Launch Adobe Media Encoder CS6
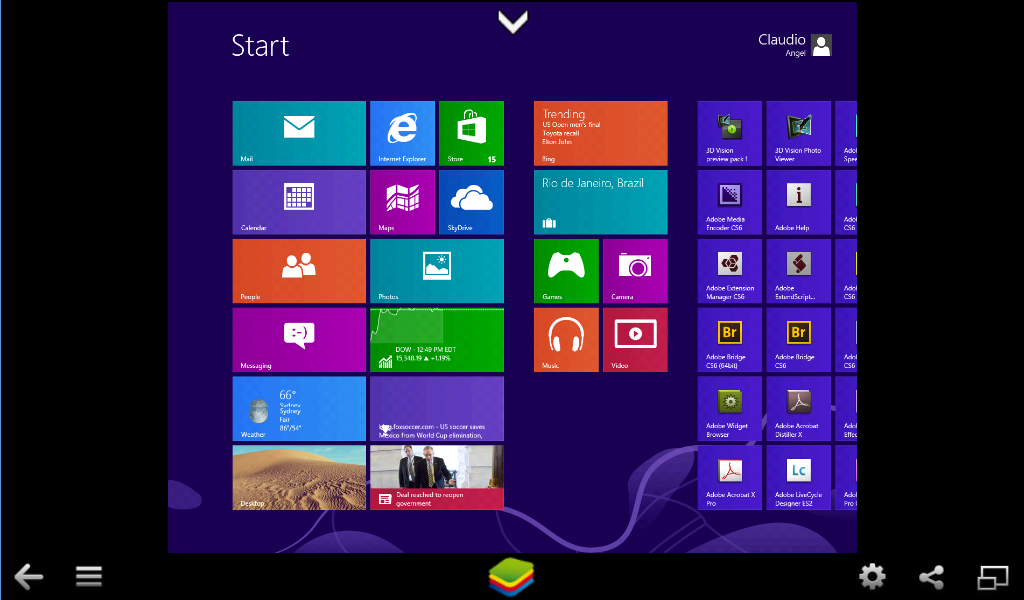 click(x=730, y=202)
